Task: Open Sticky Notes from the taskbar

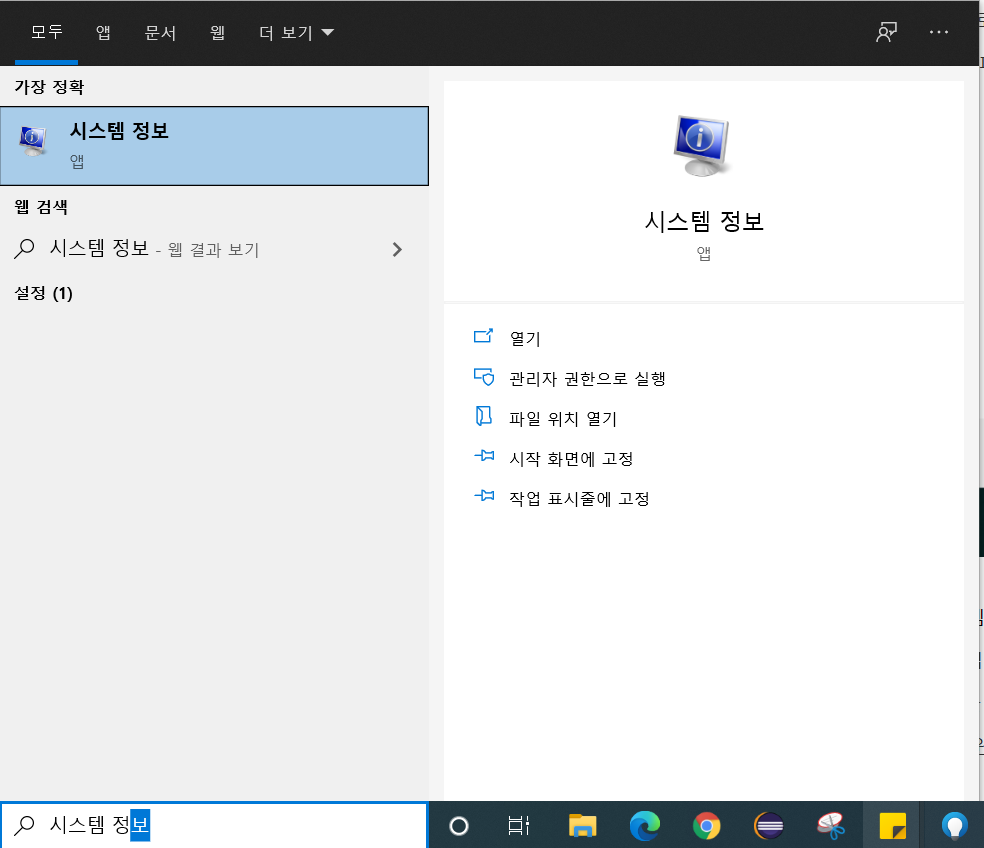Action: (x=889, y=826)
